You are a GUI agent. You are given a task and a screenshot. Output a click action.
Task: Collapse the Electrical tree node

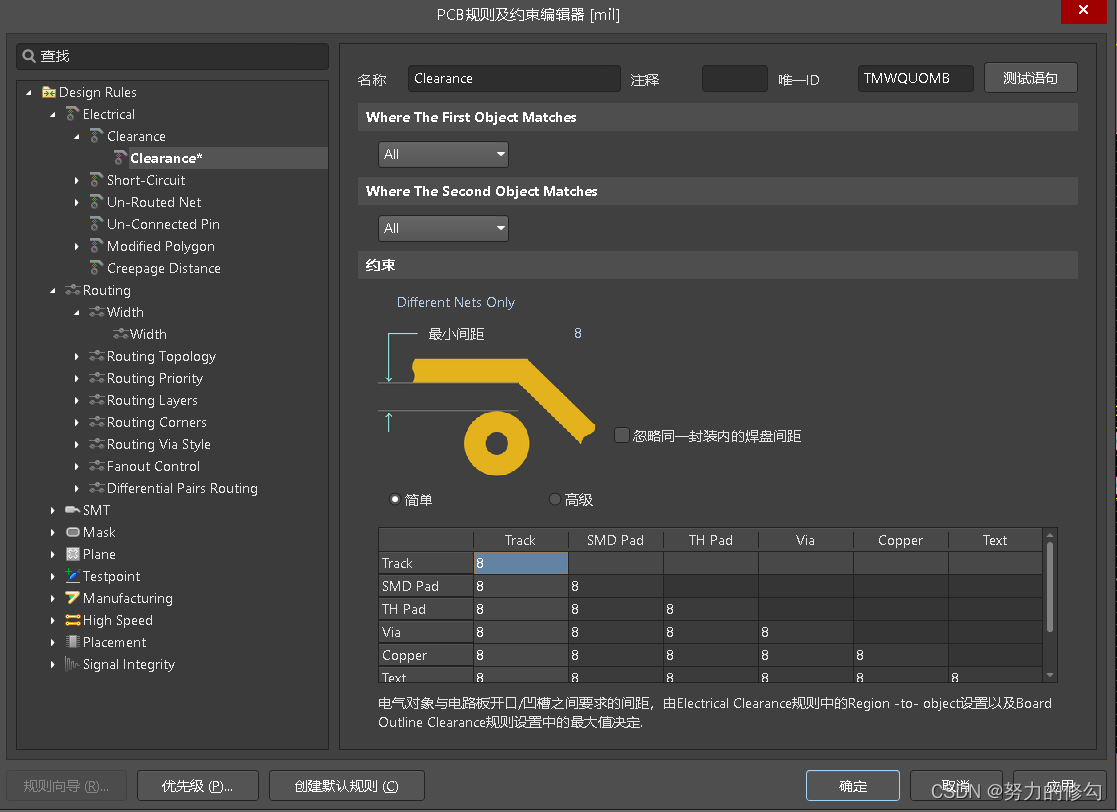coord(53,115)
